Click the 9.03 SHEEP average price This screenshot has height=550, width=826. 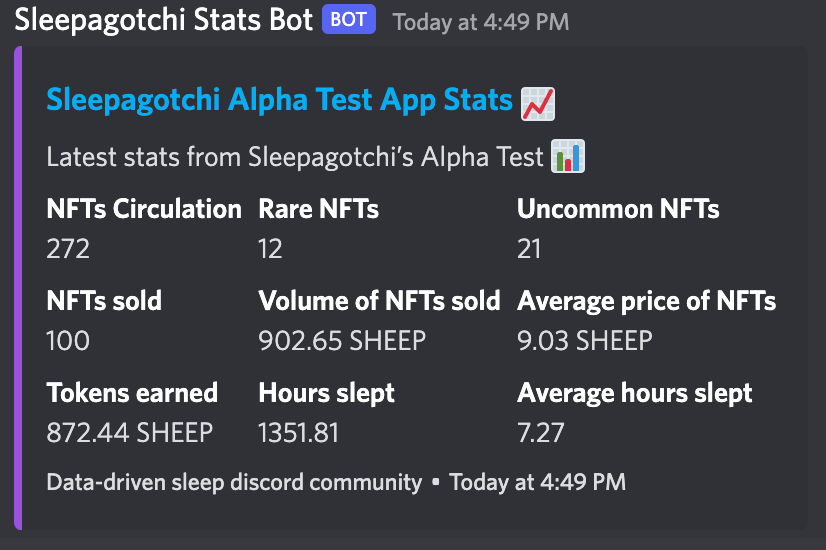click(x=585, y=340)
